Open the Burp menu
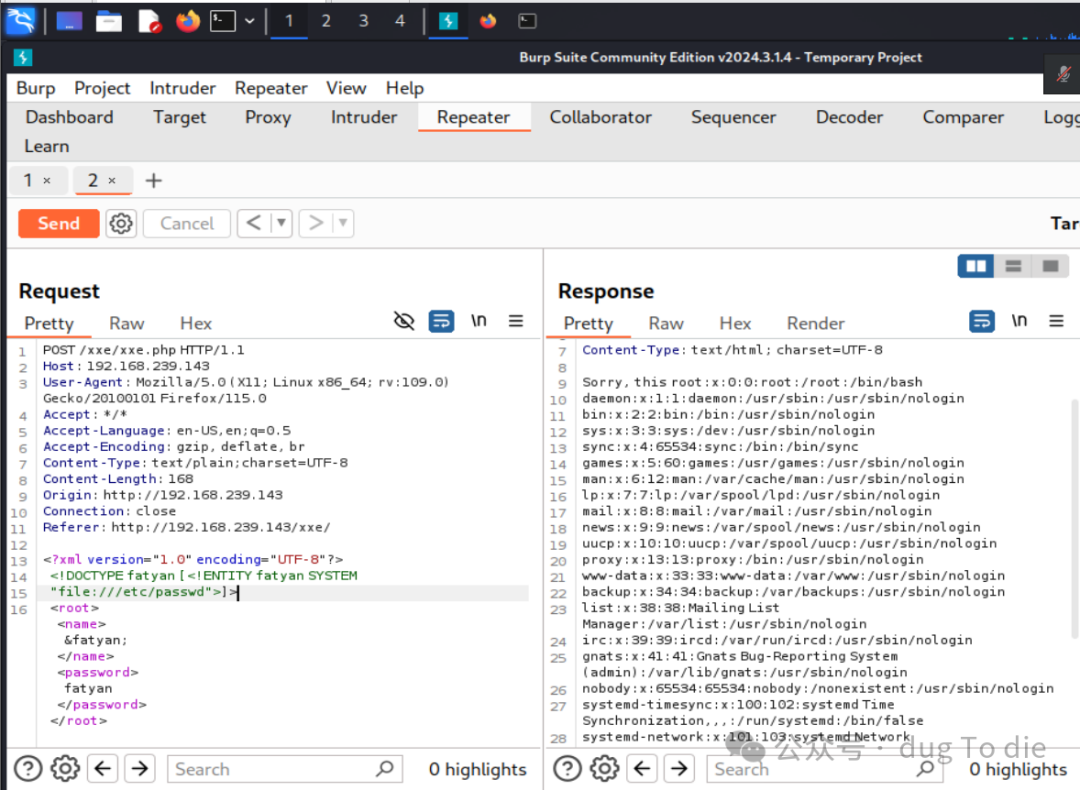Screen dimensions: 1080x790 36,88
